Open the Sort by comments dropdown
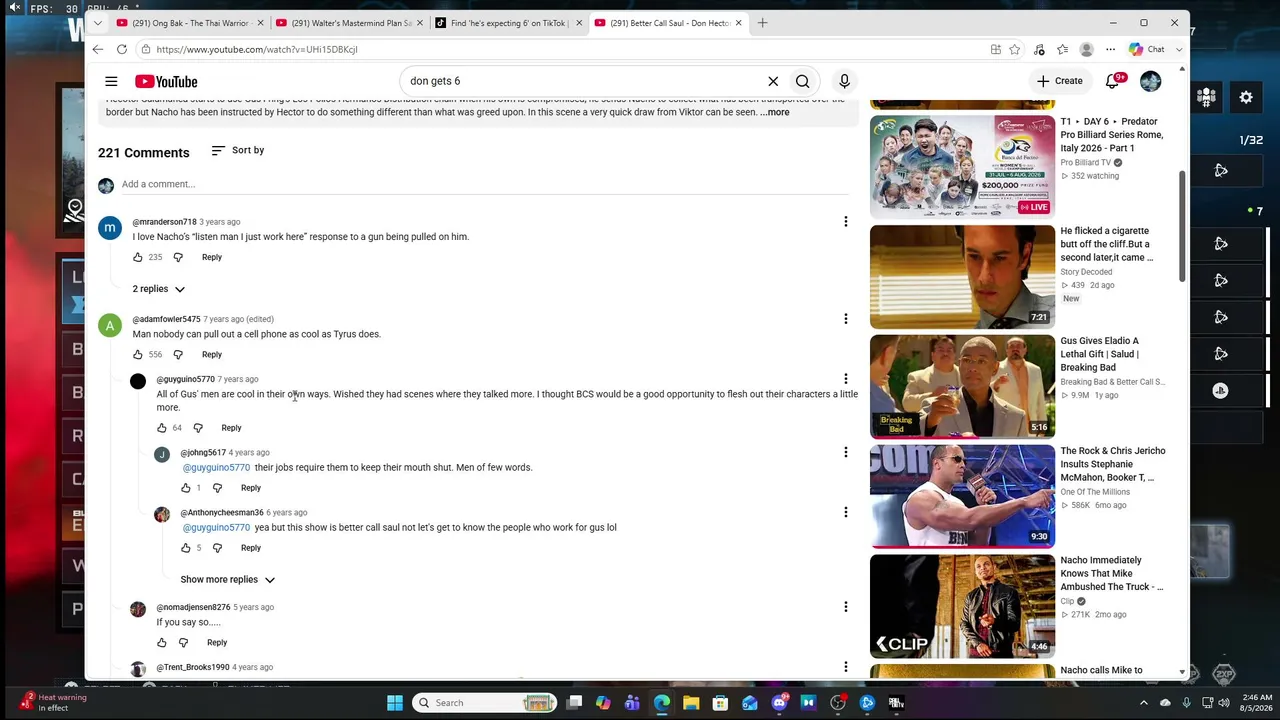This screenshot has height=720, width=1280. pos(238,150)
